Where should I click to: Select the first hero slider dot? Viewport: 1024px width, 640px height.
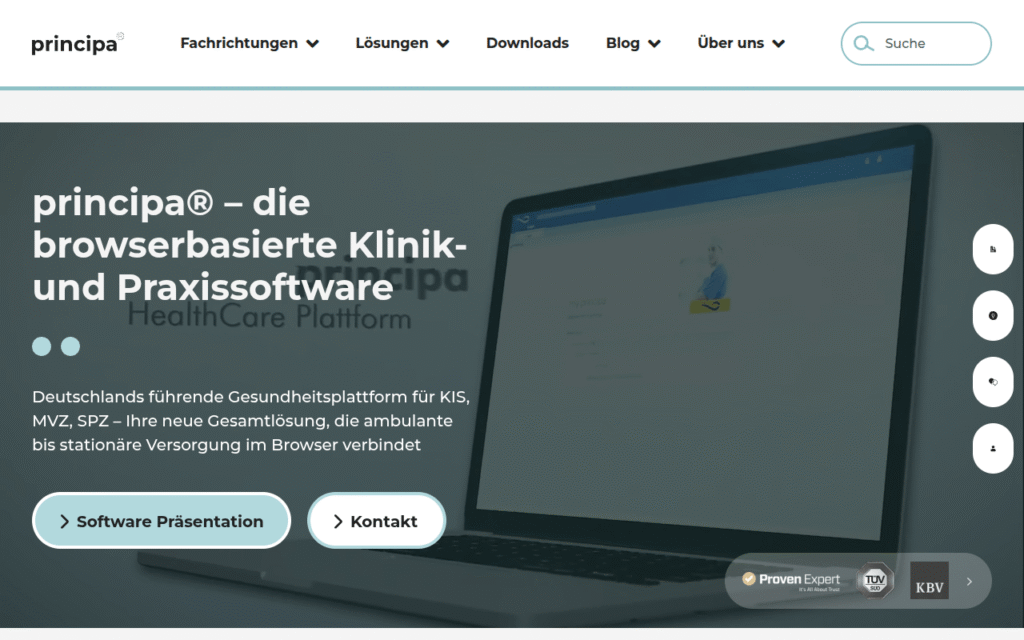tap(42, 346)
